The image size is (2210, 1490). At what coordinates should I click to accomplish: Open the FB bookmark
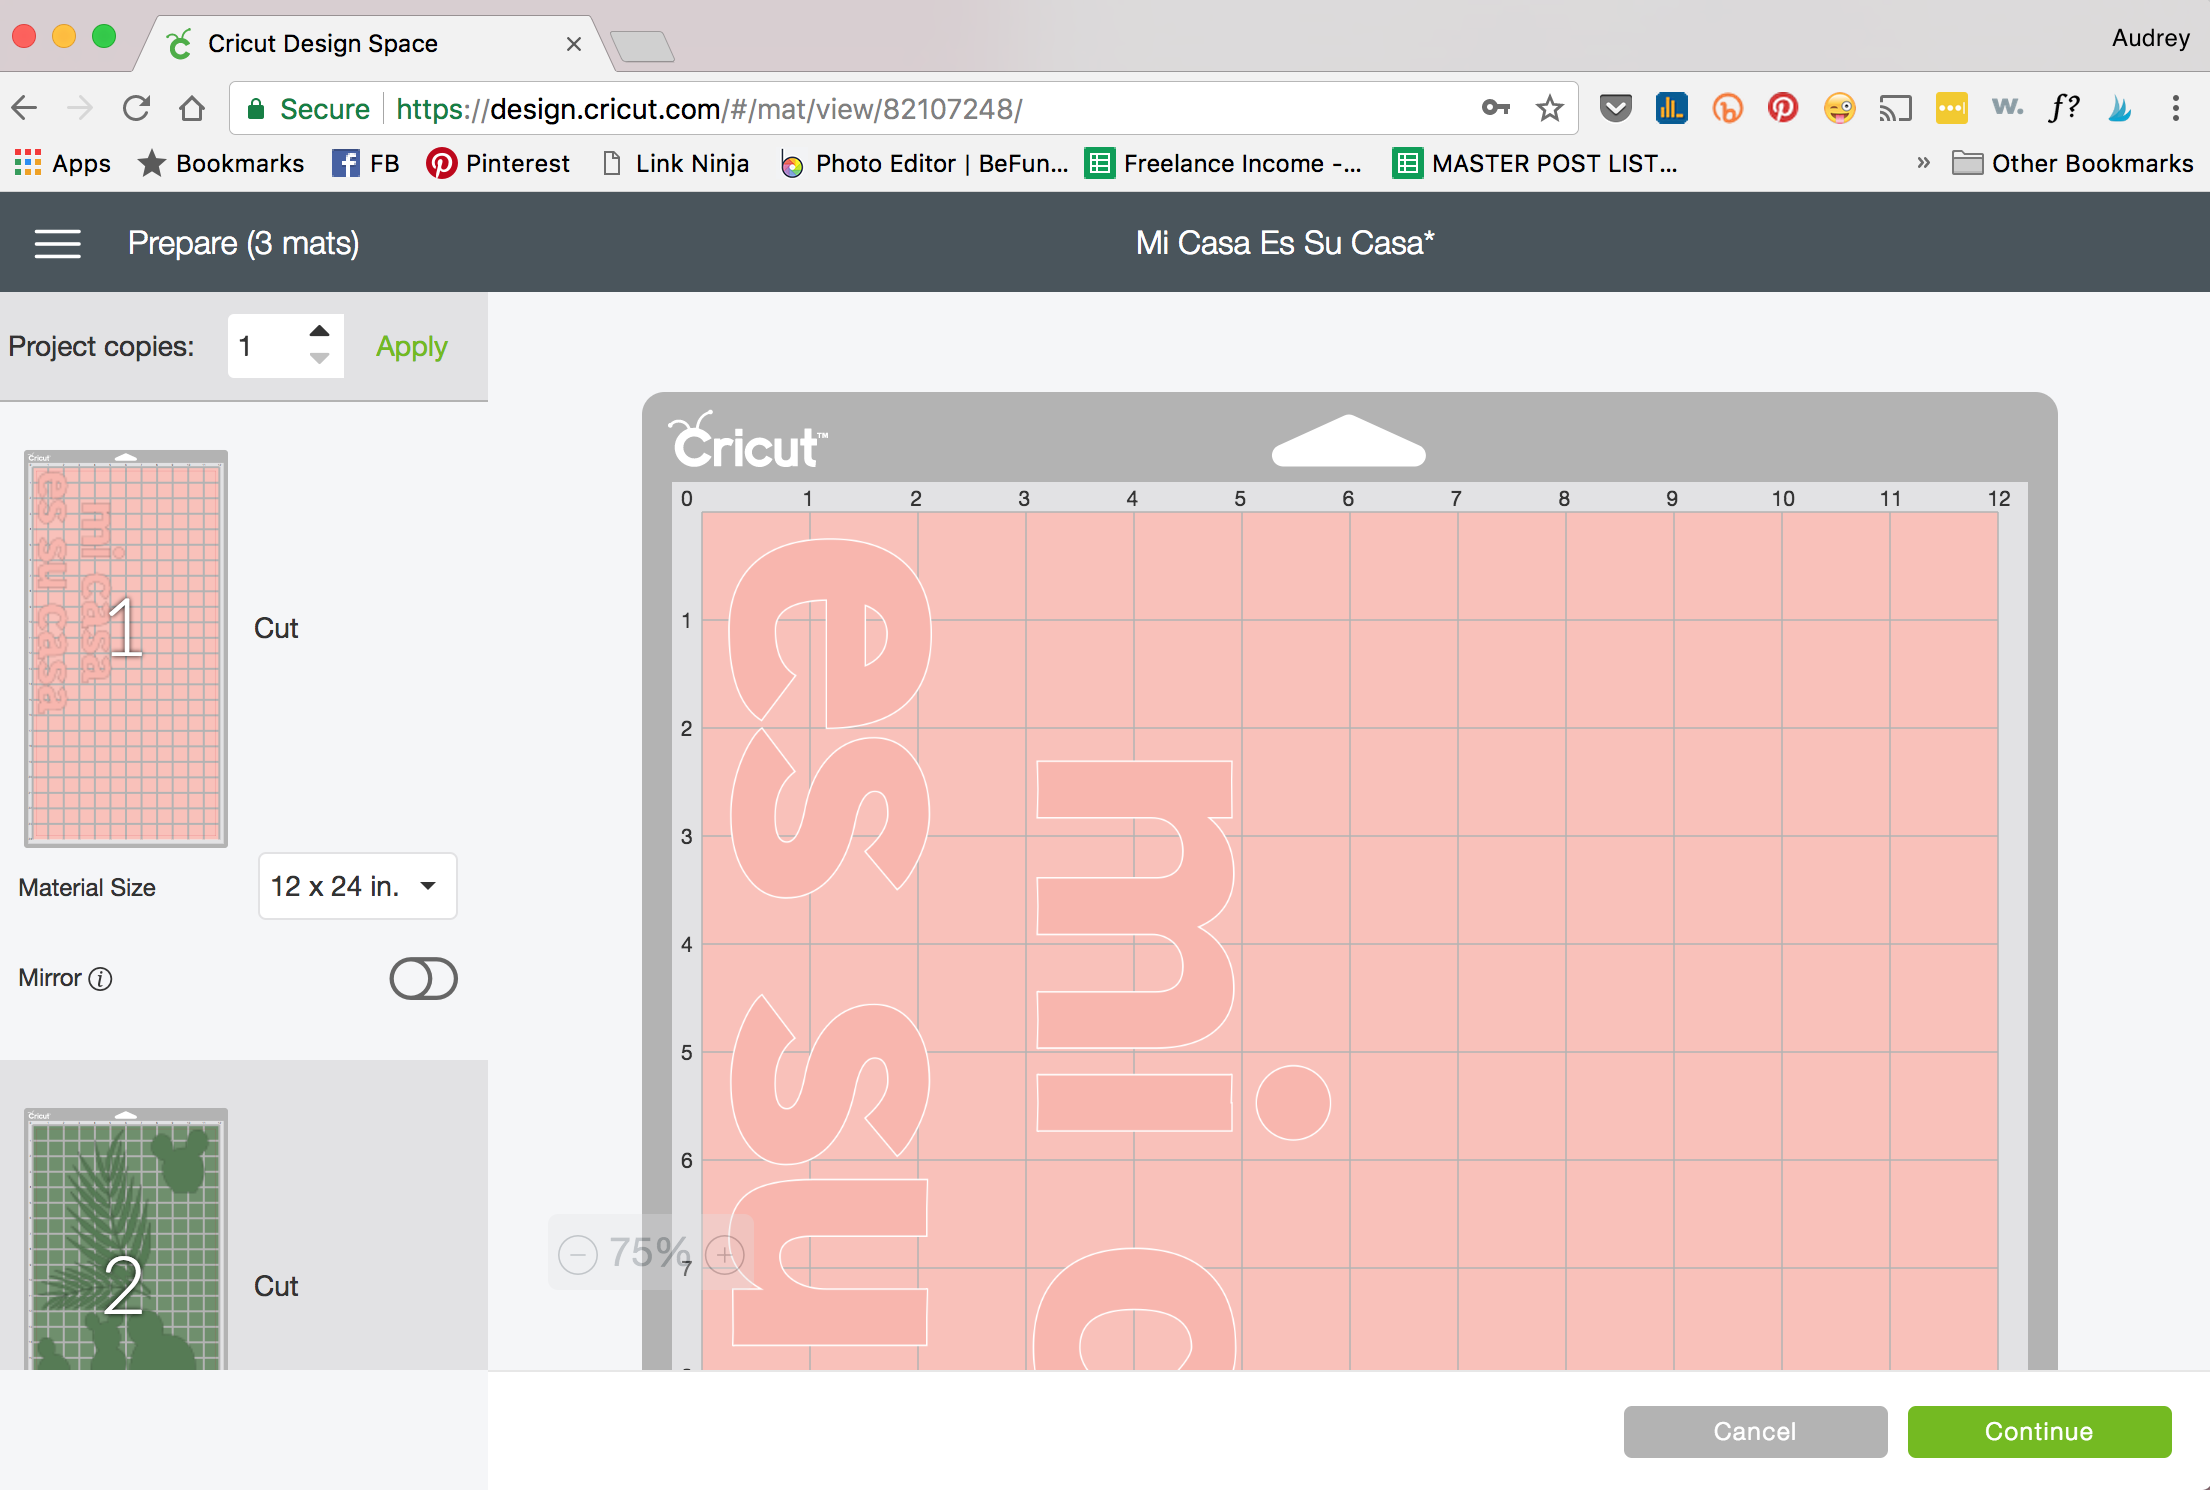pos(366,163)
